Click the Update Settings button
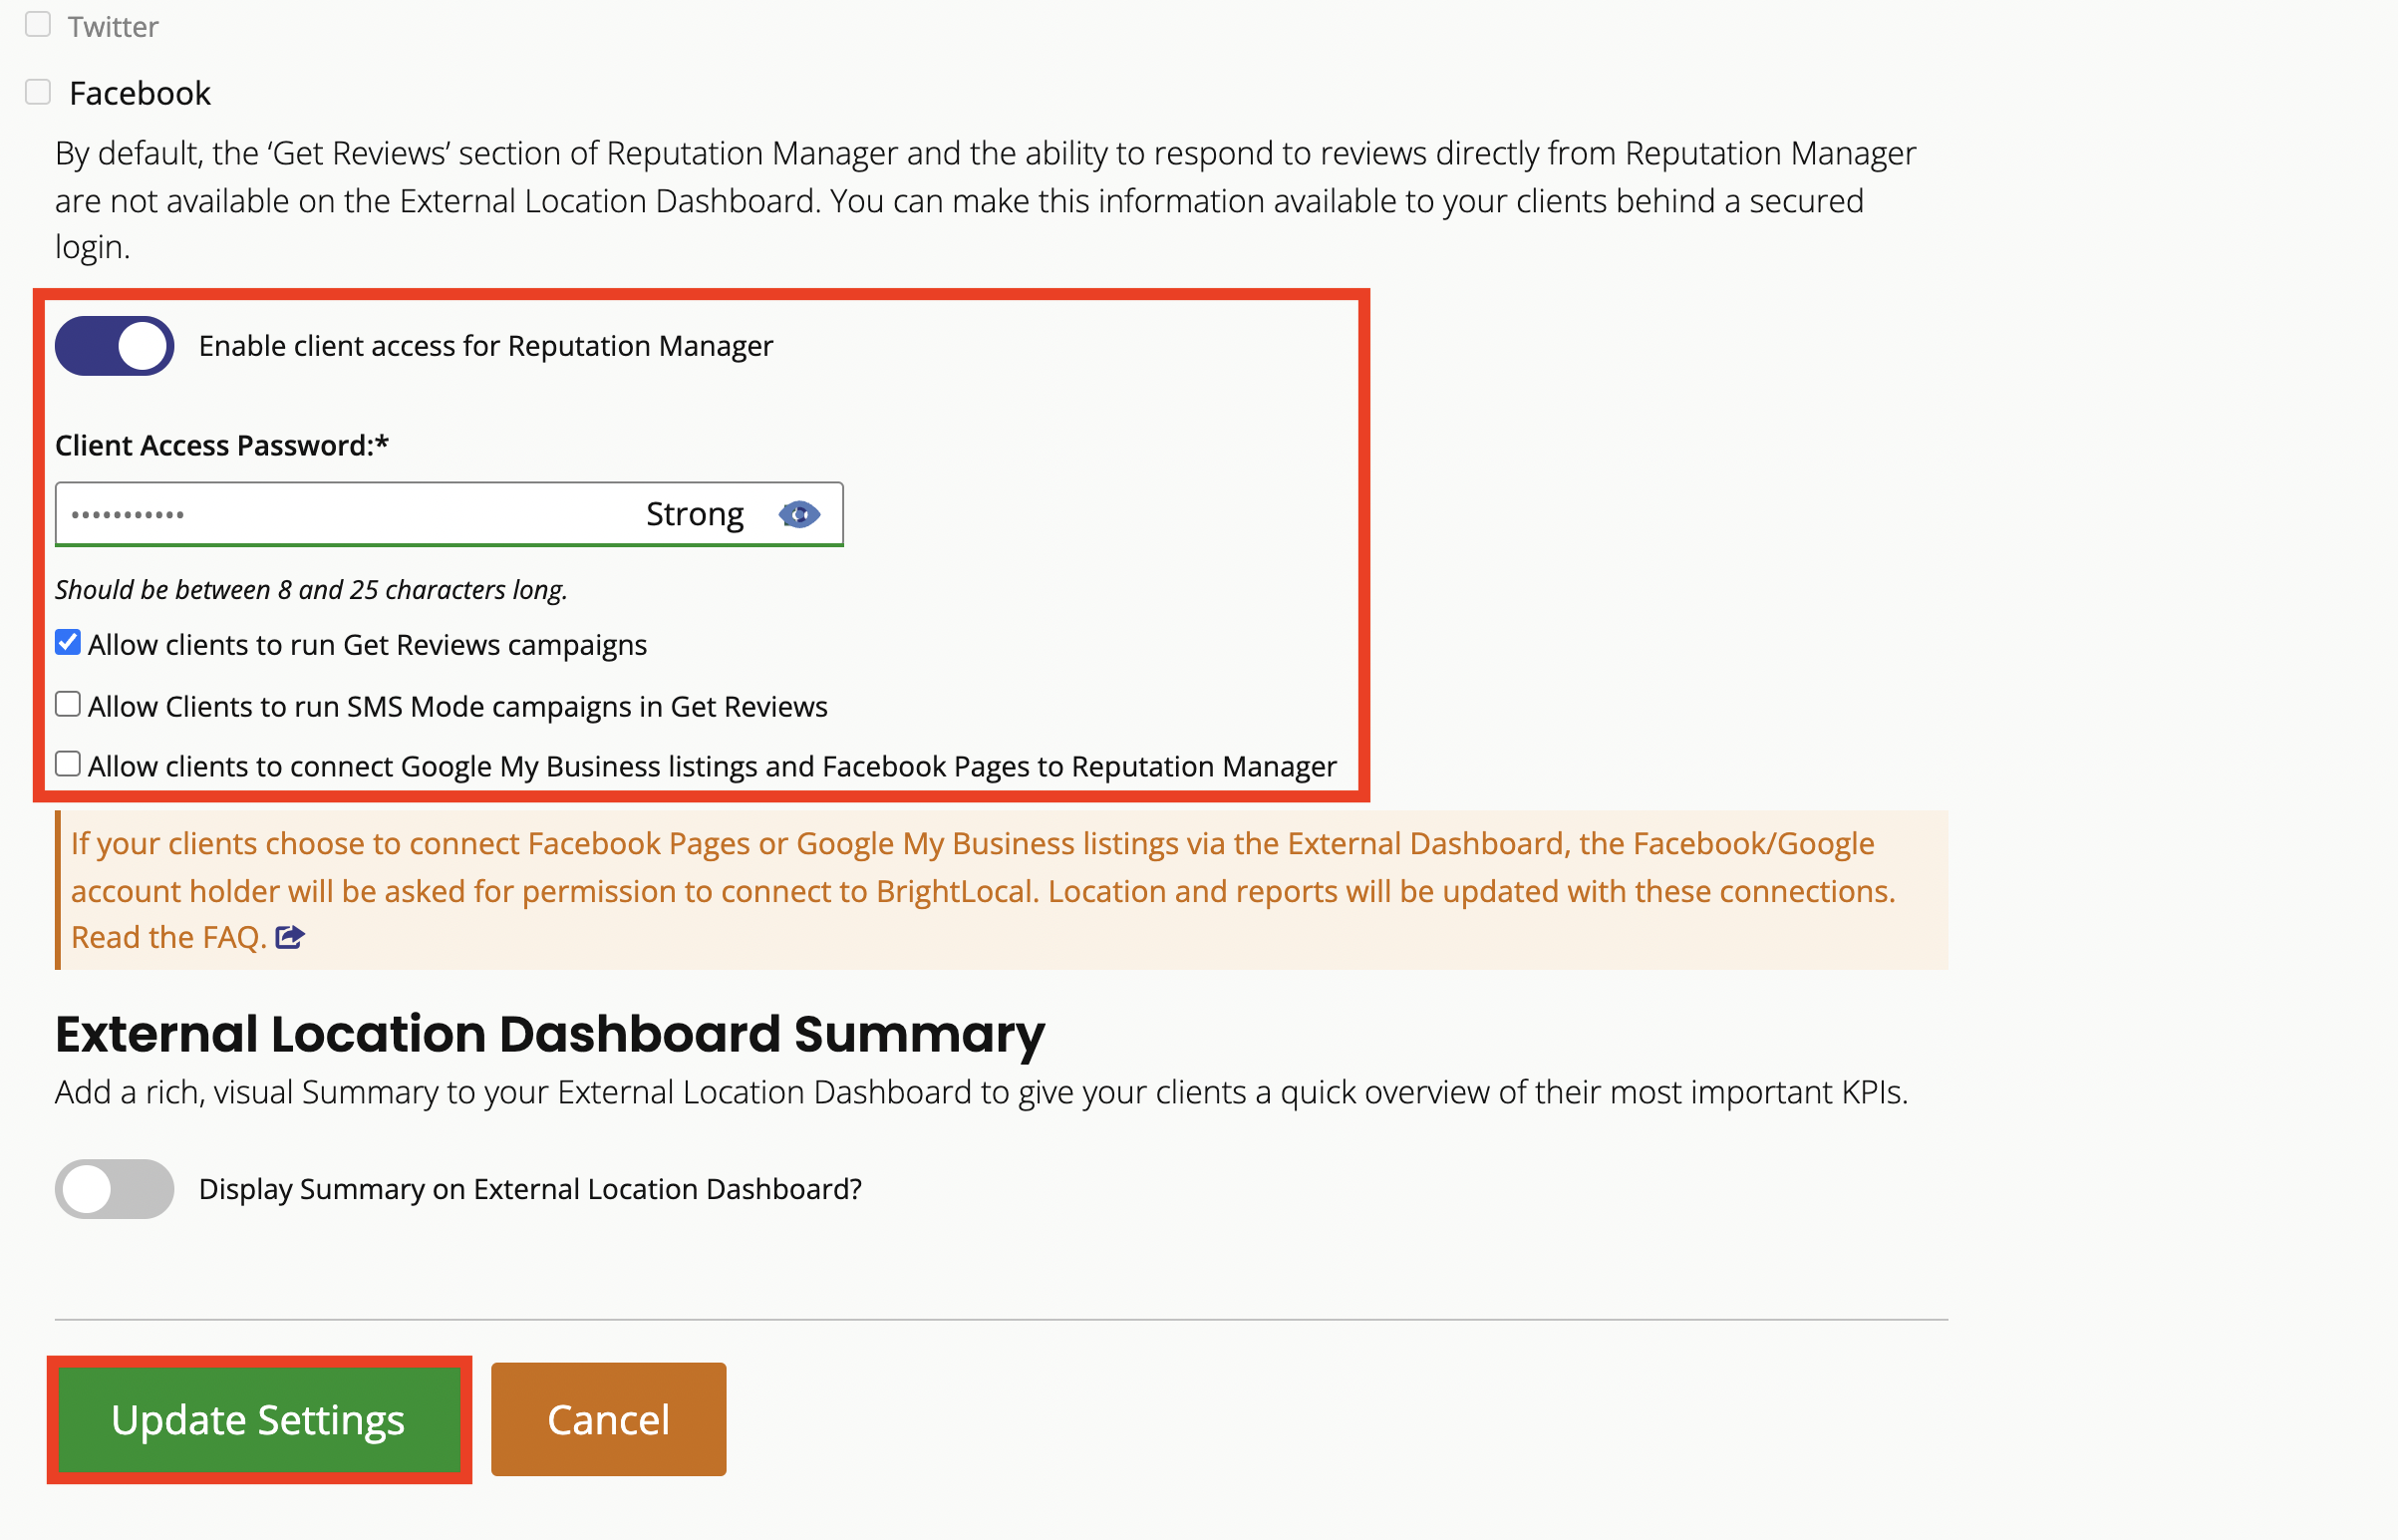 pyautogui.click(x=259, y=1419)
